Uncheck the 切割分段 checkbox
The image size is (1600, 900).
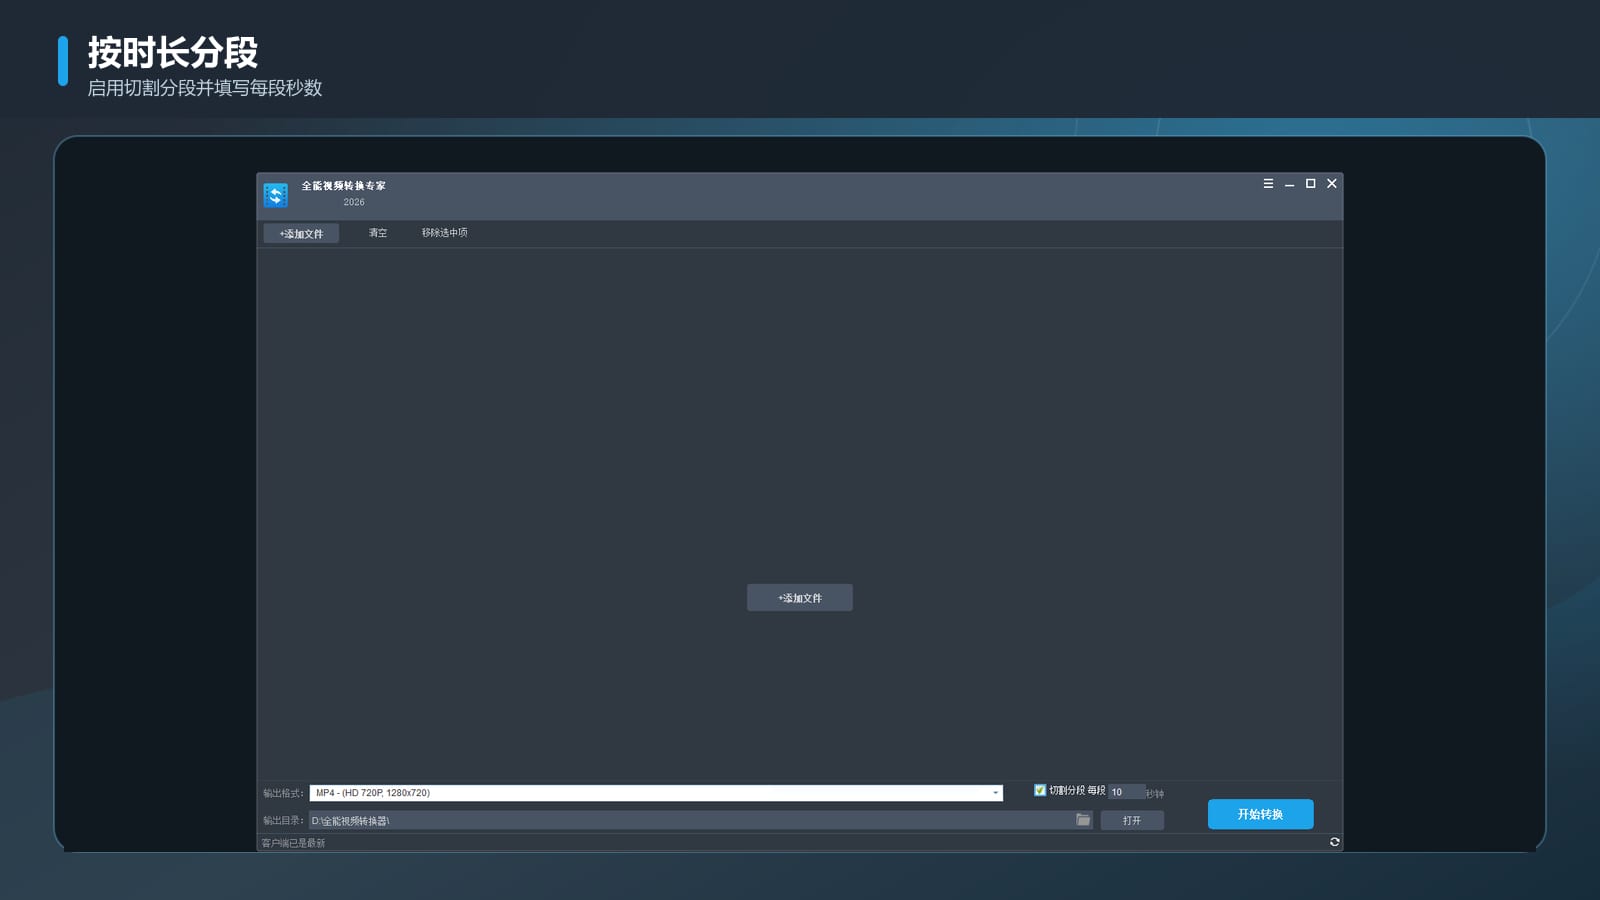coord(1040,790)
